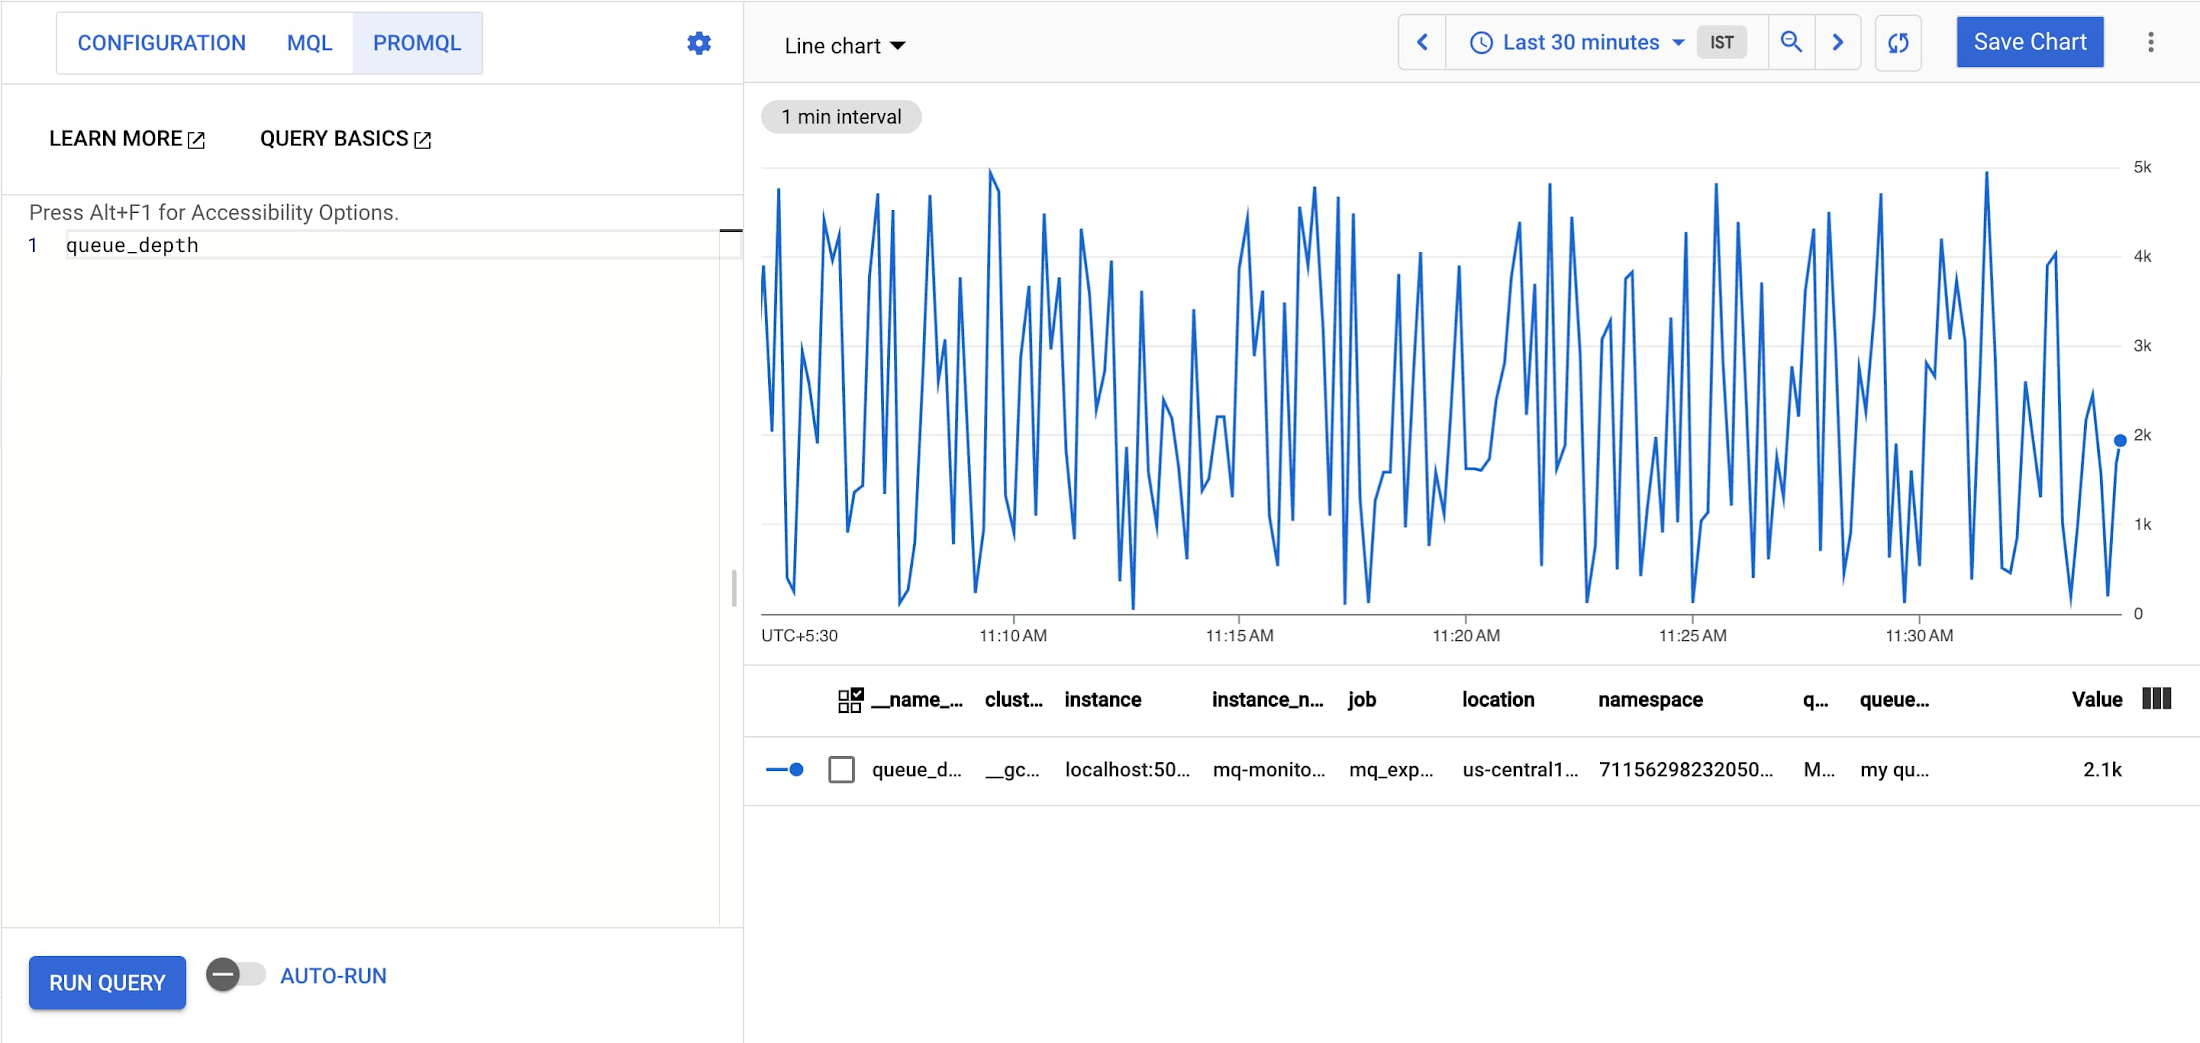Sort by the Value column header
Viewport: 2200px width, 1043px height.
(x=2096, y=700)
